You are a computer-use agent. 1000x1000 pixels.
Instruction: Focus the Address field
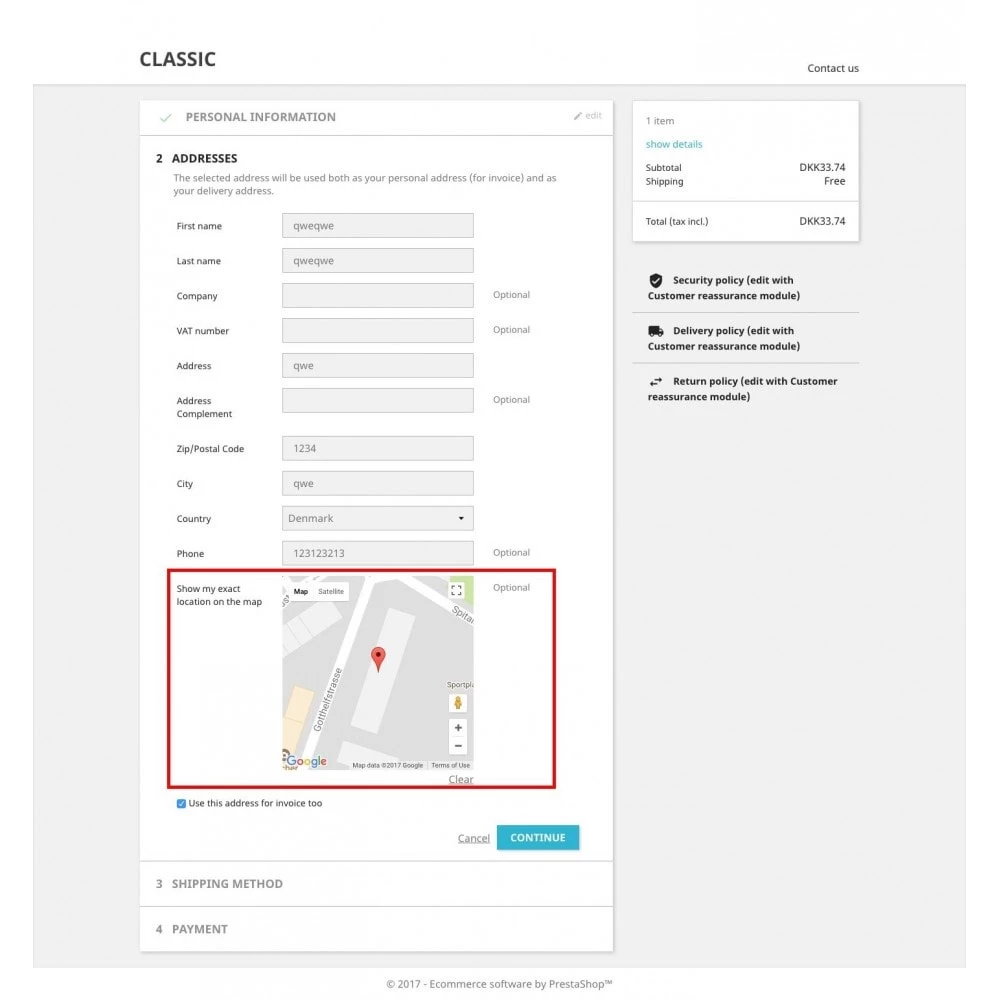pos(378,366)
